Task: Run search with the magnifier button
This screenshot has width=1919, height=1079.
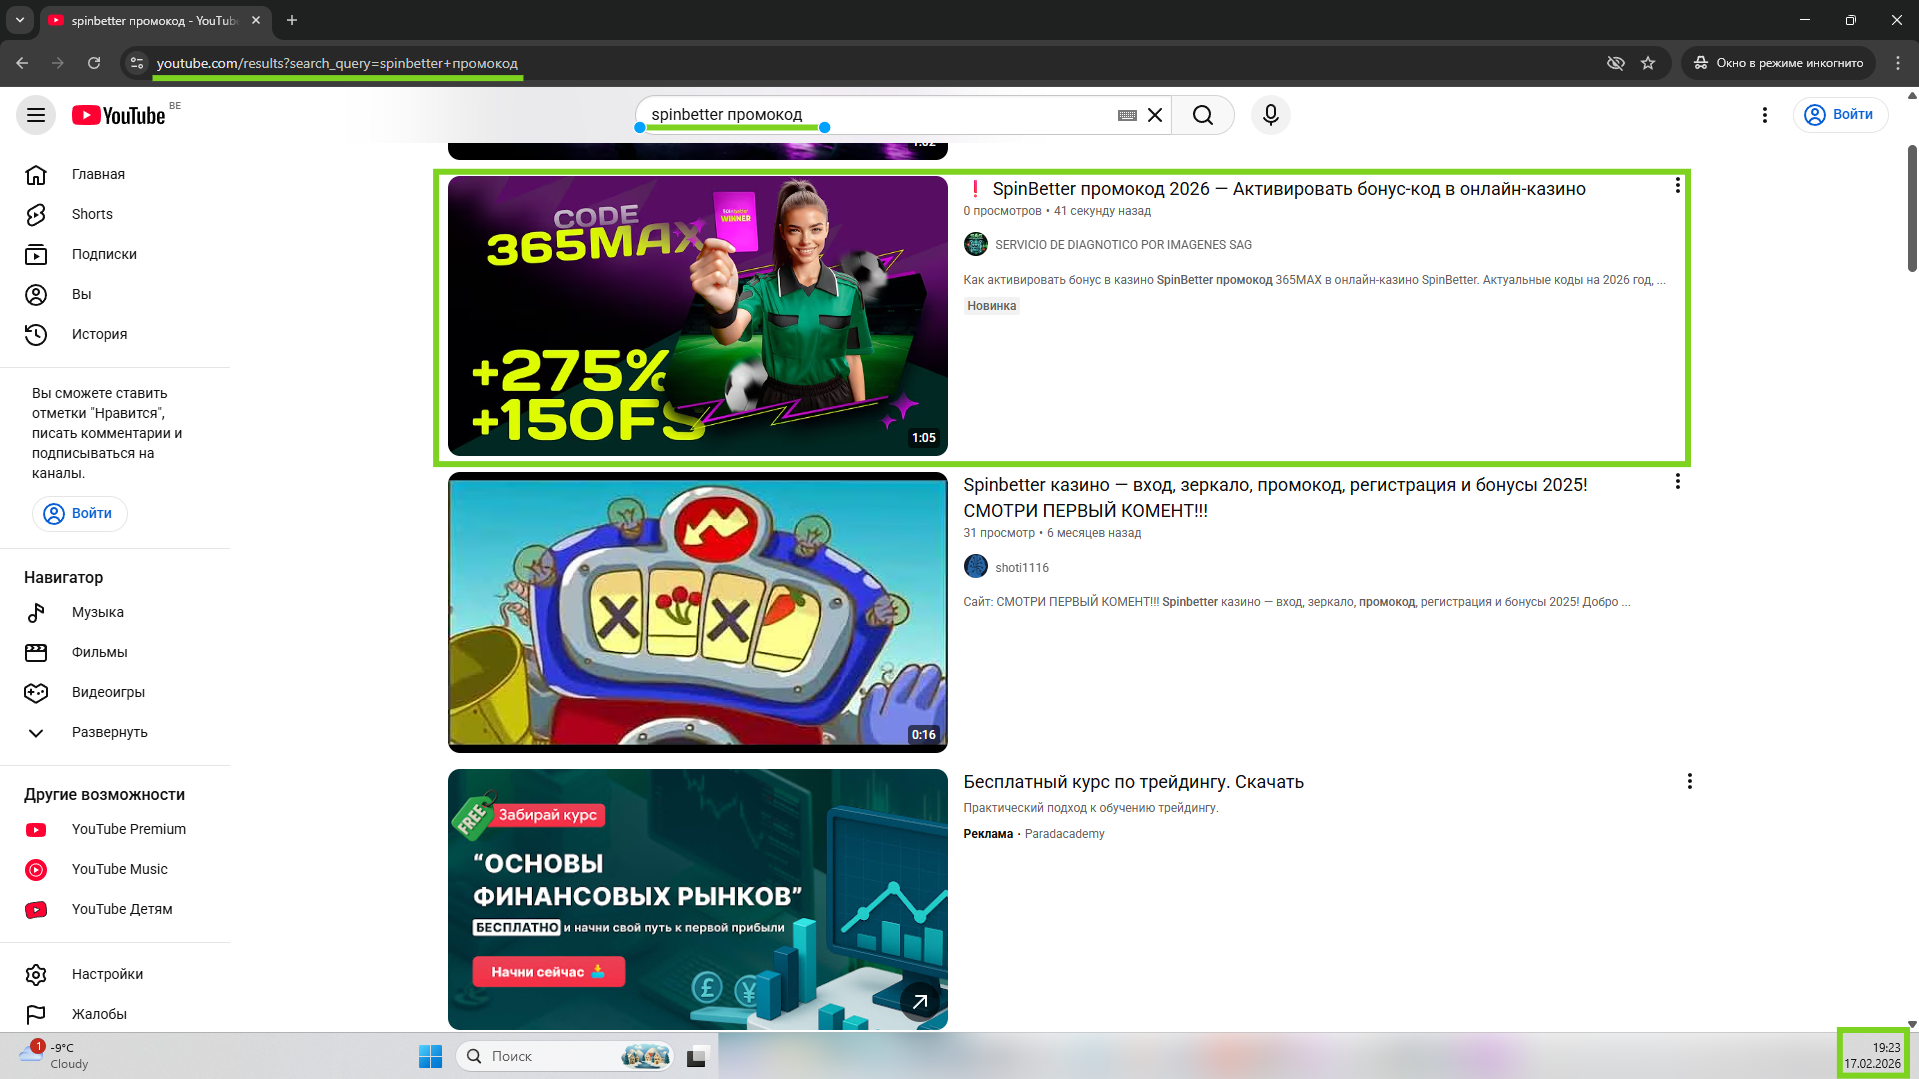Action: click(x=1203, y=115)
